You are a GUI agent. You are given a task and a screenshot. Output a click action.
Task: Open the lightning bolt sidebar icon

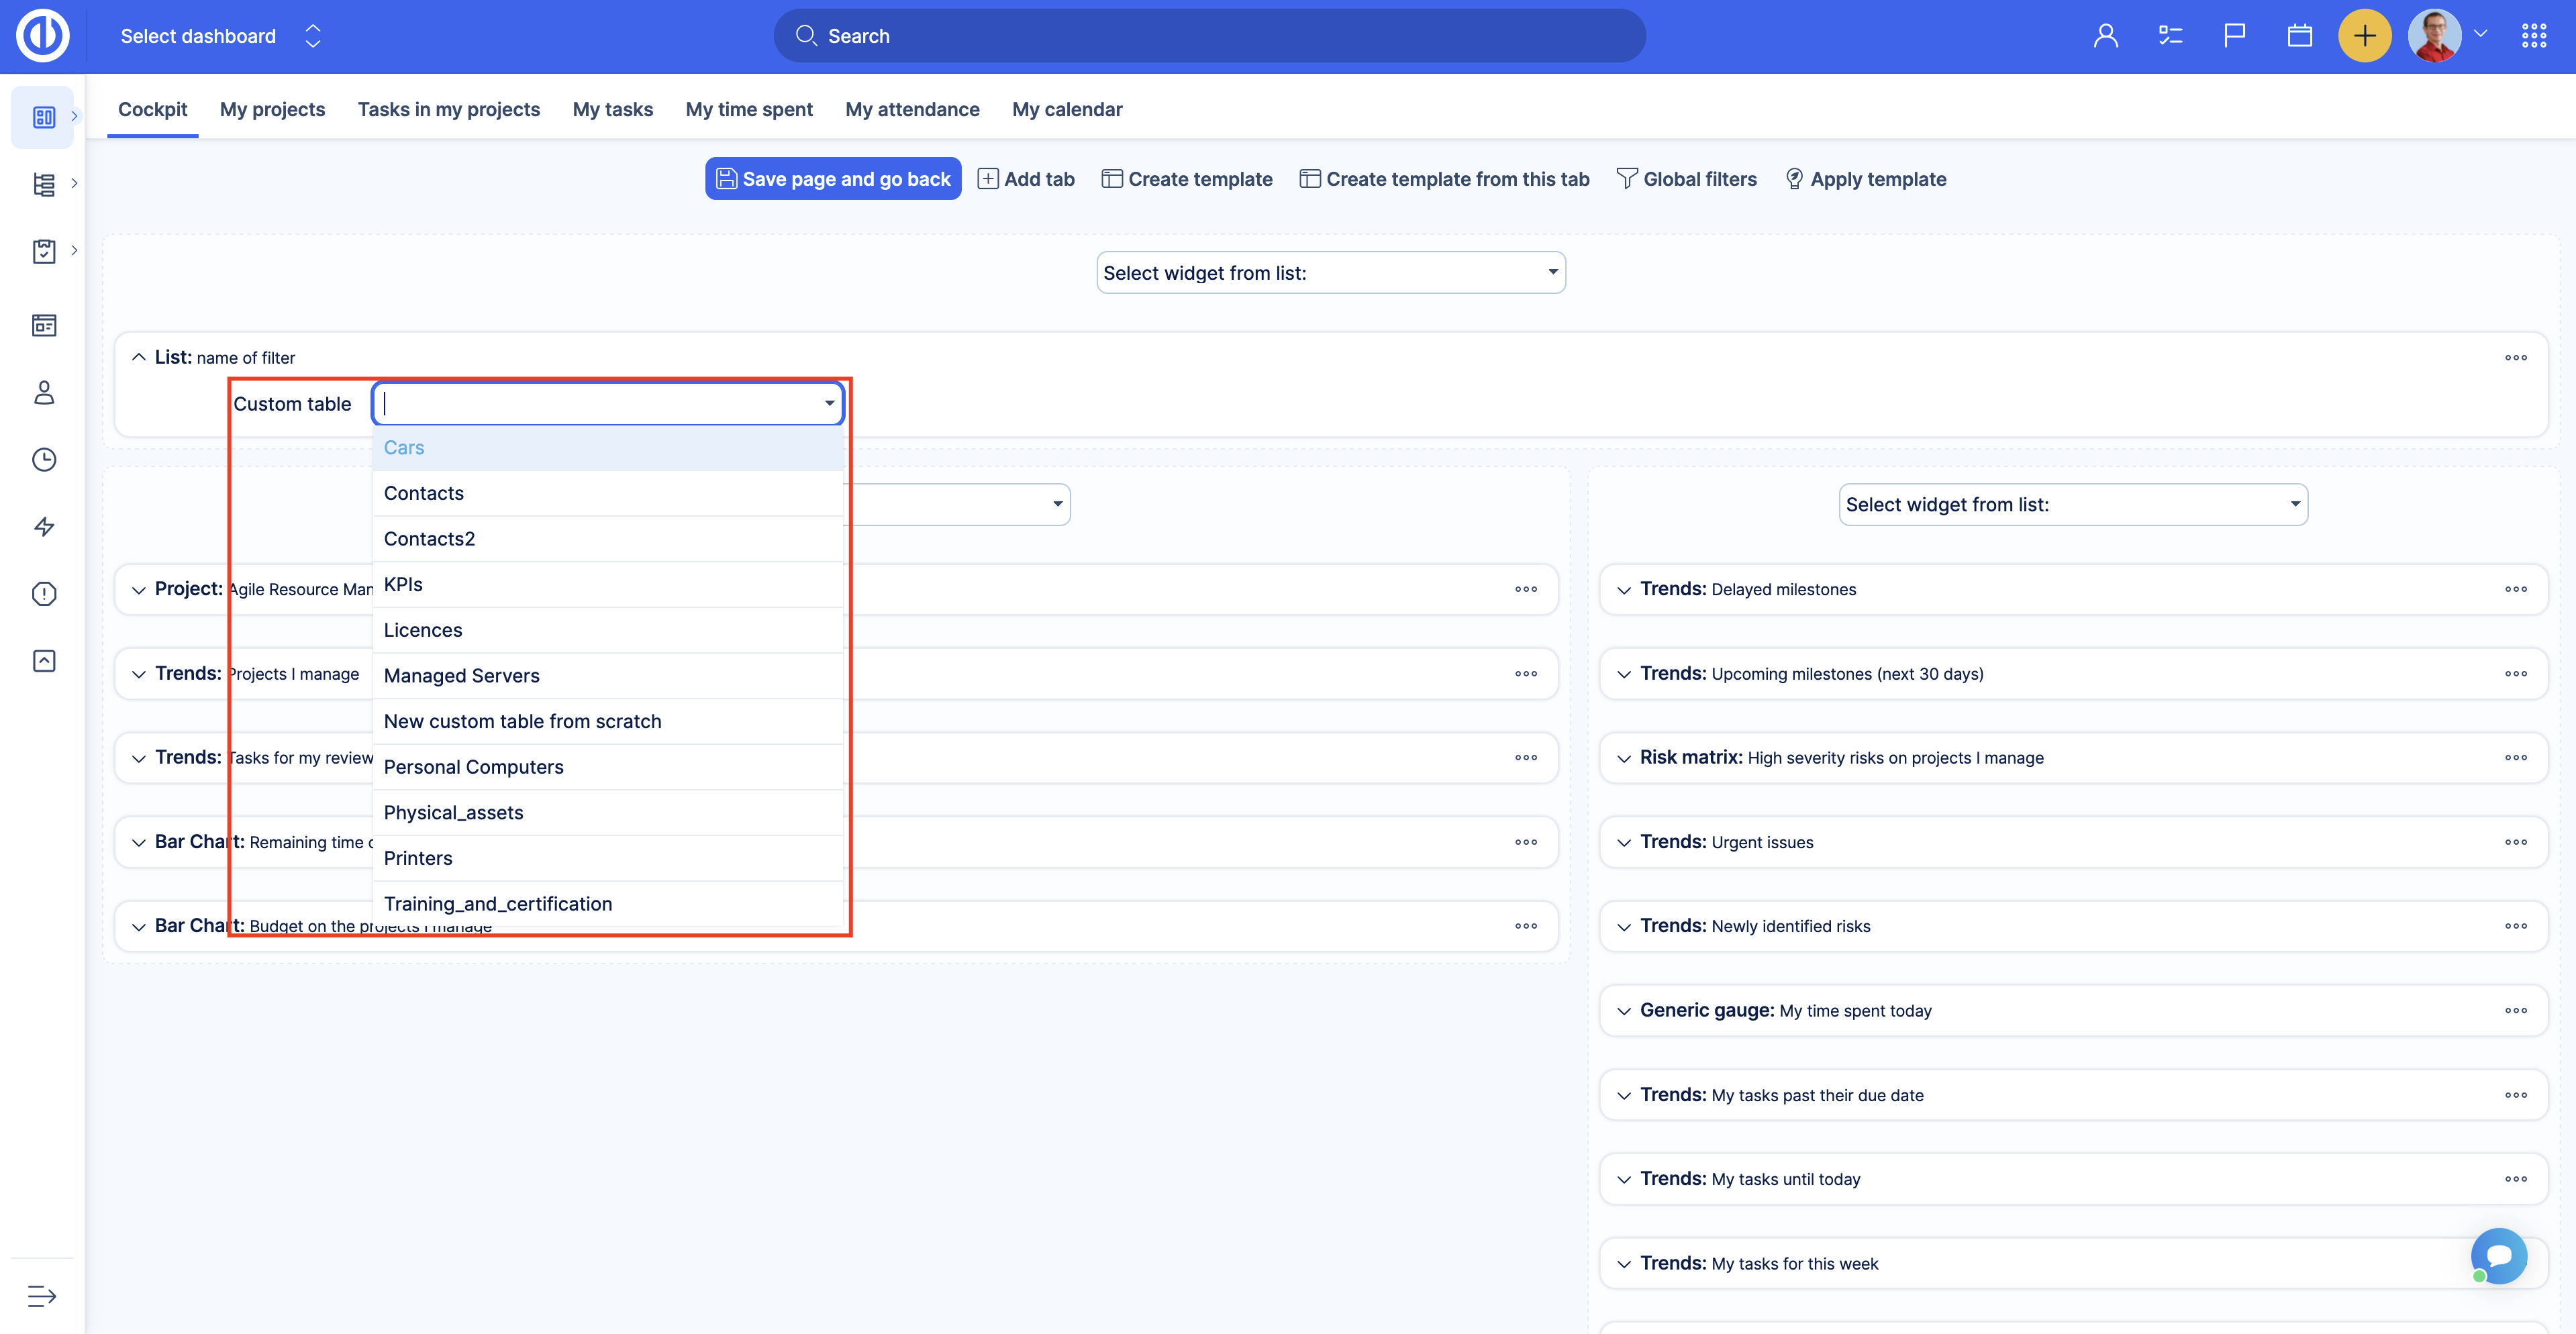44,526
